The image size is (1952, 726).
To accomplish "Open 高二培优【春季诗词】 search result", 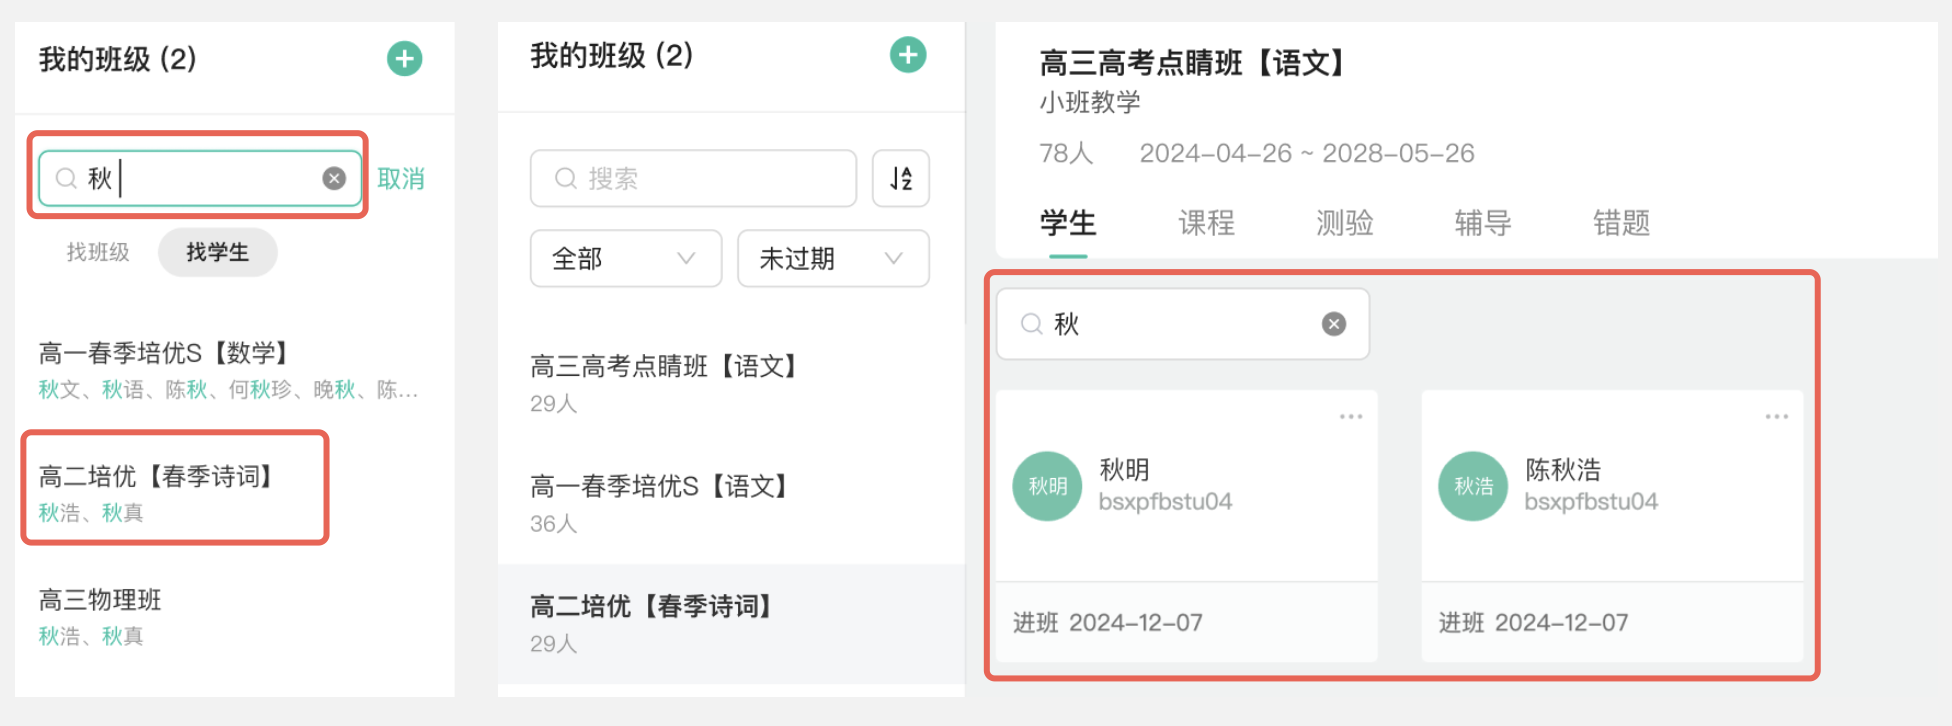I will click(156, 477).
